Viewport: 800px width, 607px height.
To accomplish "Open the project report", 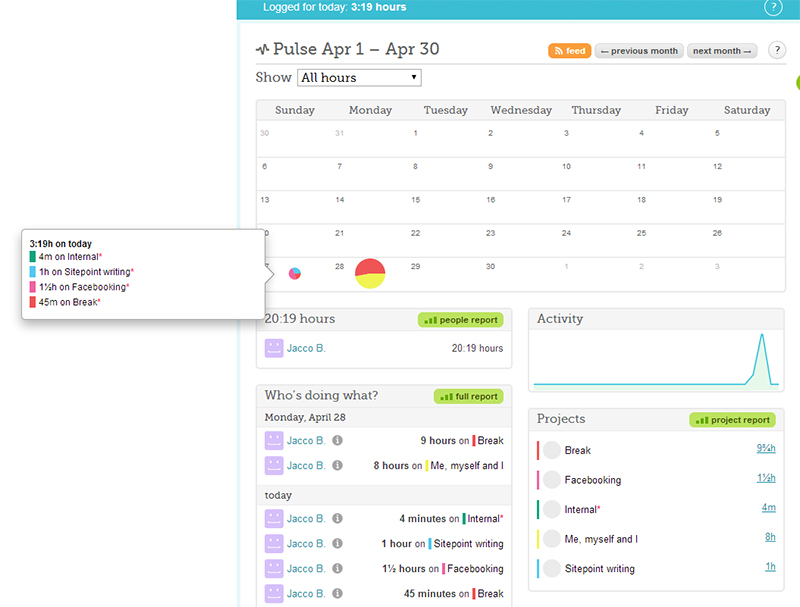I will coord(732,420).
